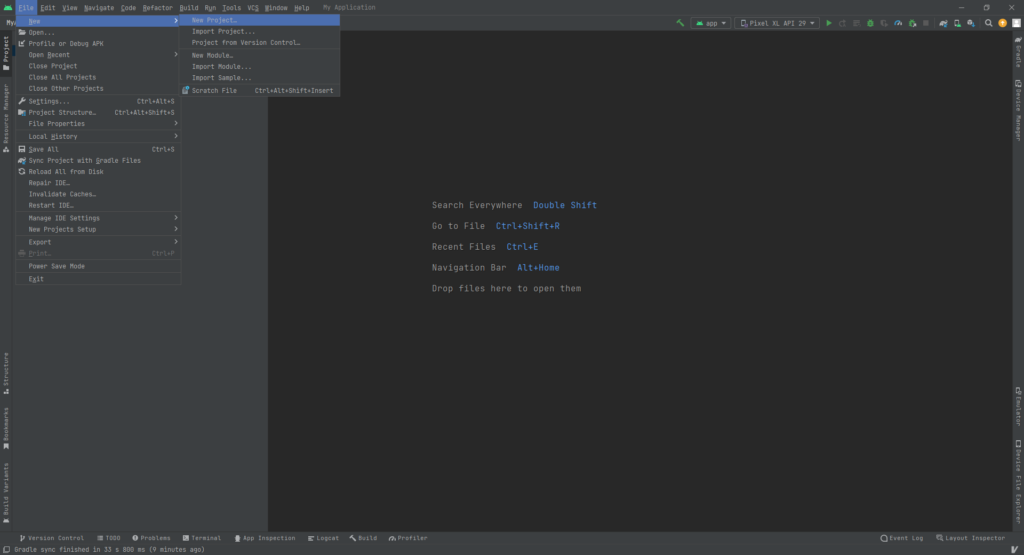Open Project Structure… from the File menu

(x=98, y=112)
